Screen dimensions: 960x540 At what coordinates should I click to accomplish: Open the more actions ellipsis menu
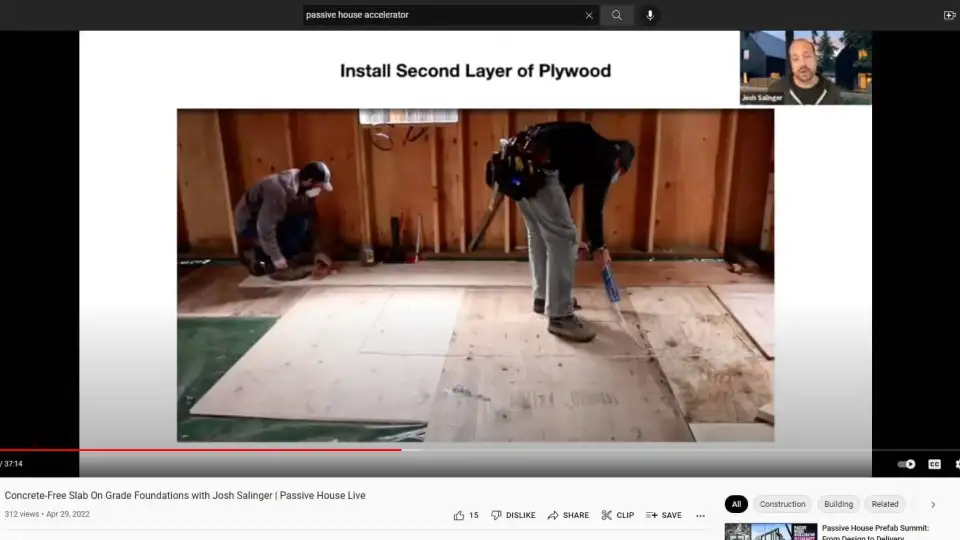pos(700,516)
